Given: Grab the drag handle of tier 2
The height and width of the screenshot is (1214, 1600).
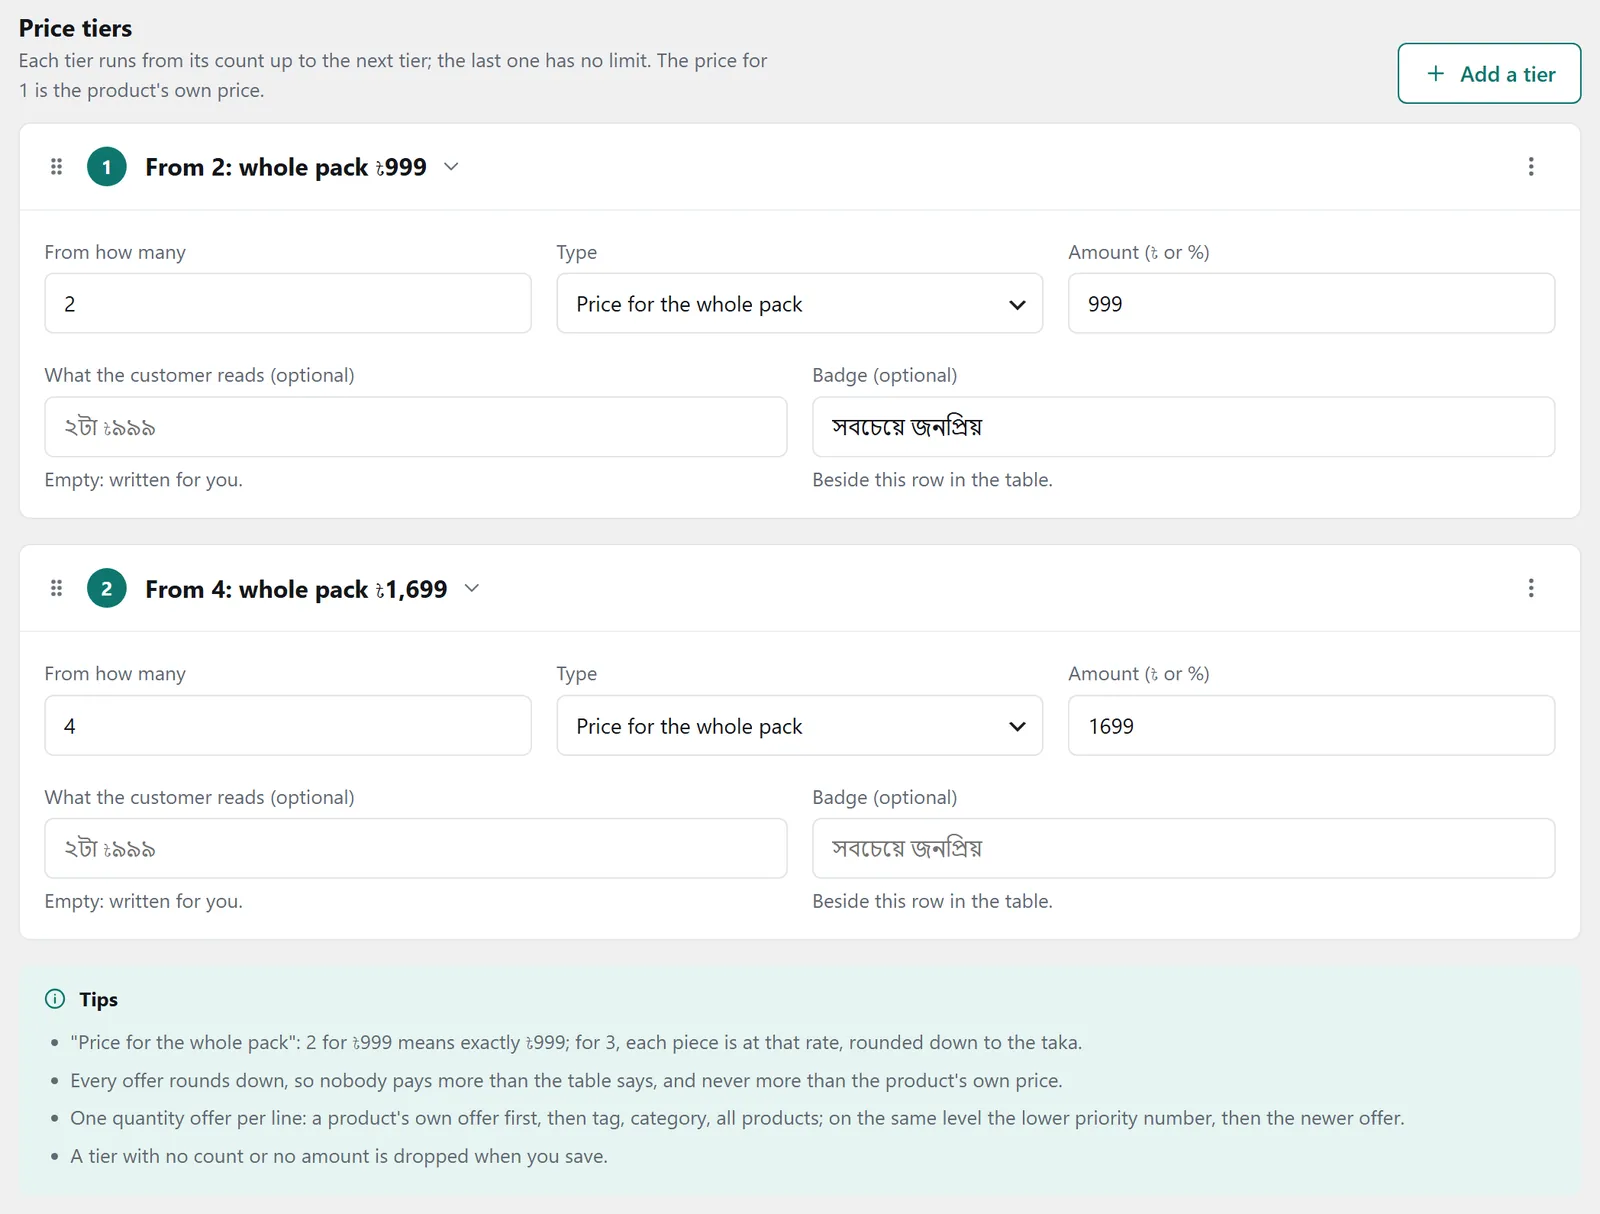Looking at the screenshot, I should (57, 588).
